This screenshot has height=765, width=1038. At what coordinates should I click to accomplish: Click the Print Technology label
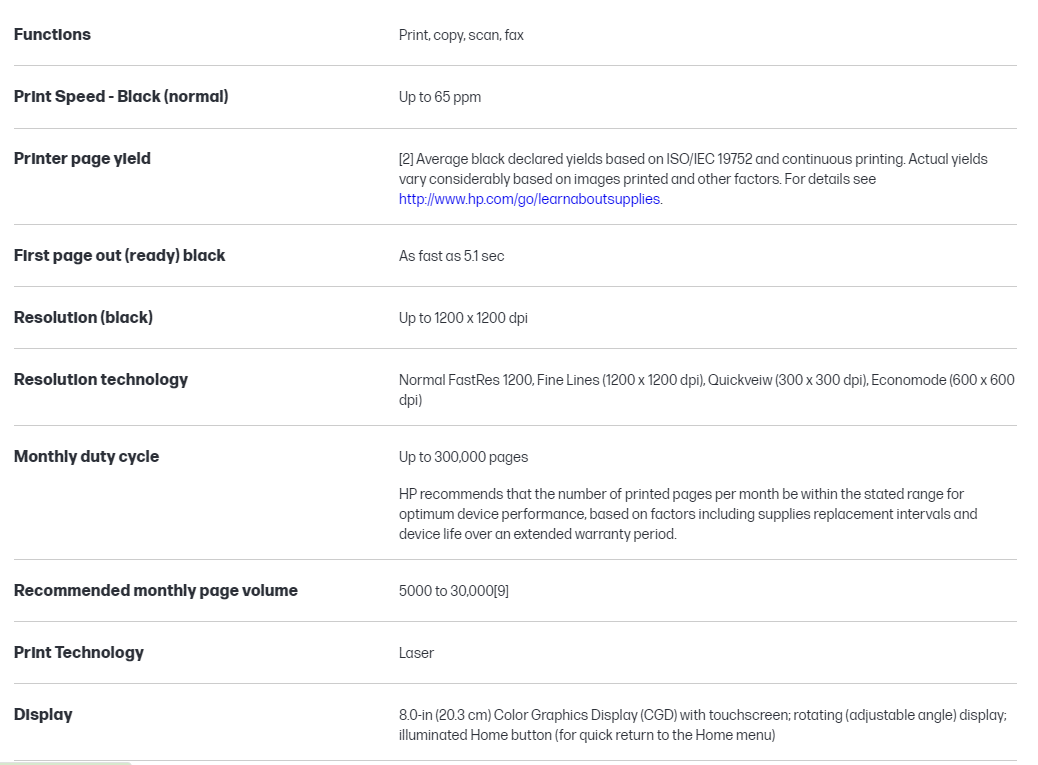coord(79,653)
